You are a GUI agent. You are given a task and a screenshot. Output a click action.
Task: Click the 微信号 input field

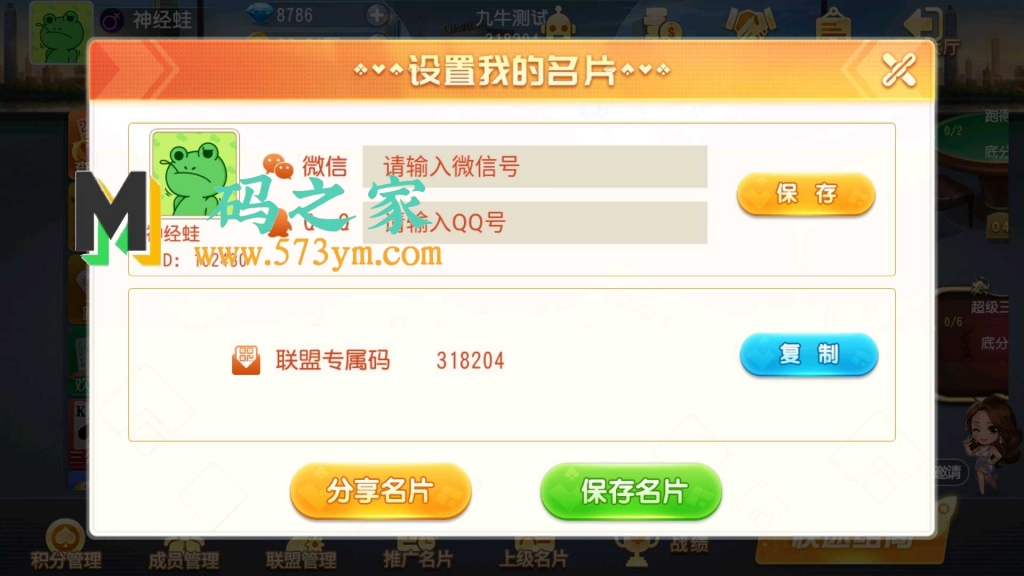535,167
